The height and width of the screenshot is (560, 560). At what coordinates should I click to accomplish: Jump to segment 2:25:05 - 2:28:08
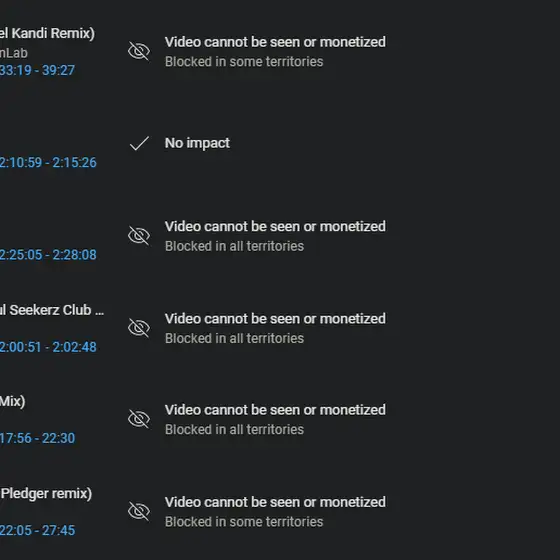click(48, 255)
